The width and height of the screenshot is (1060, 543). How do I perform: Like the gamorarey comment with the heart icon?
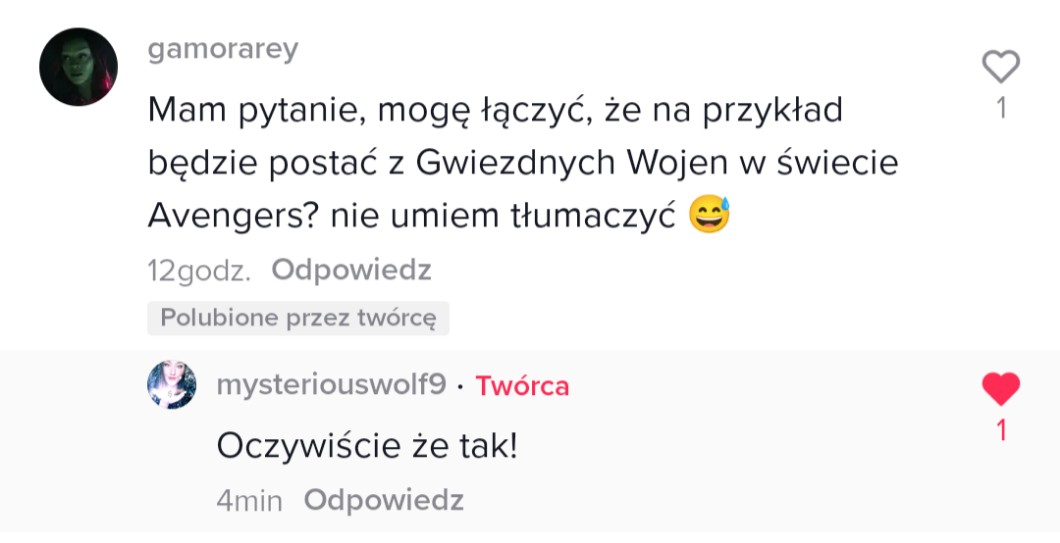(x=1000, y=67)
